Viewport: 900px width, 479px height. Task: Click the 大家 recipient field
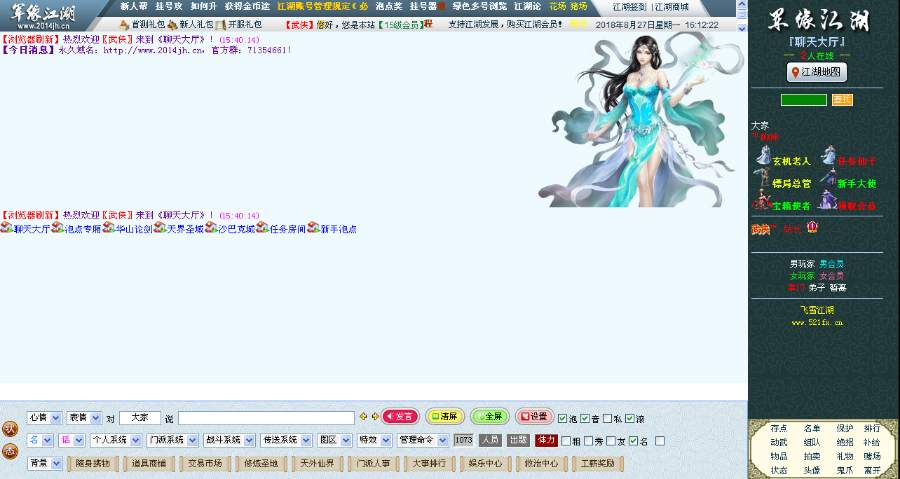pyautogui.click(x=139, y=418)
